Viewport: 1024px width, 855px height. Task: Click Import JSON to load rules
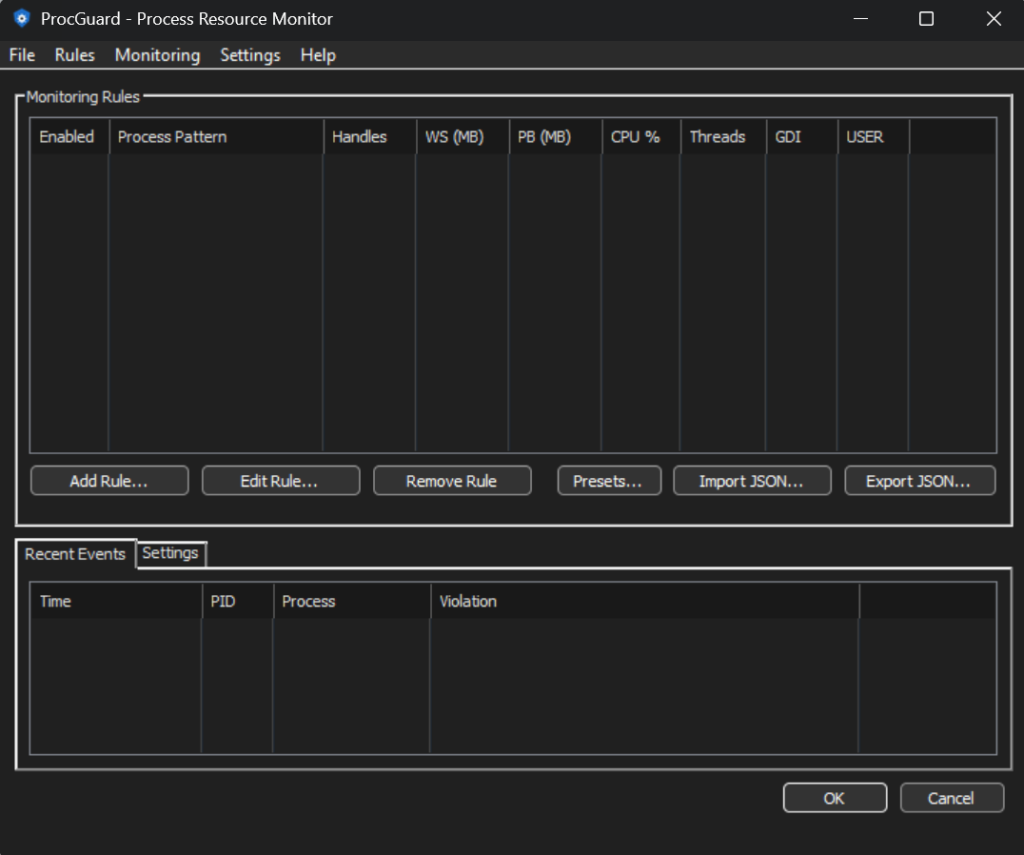pos(752,480)
